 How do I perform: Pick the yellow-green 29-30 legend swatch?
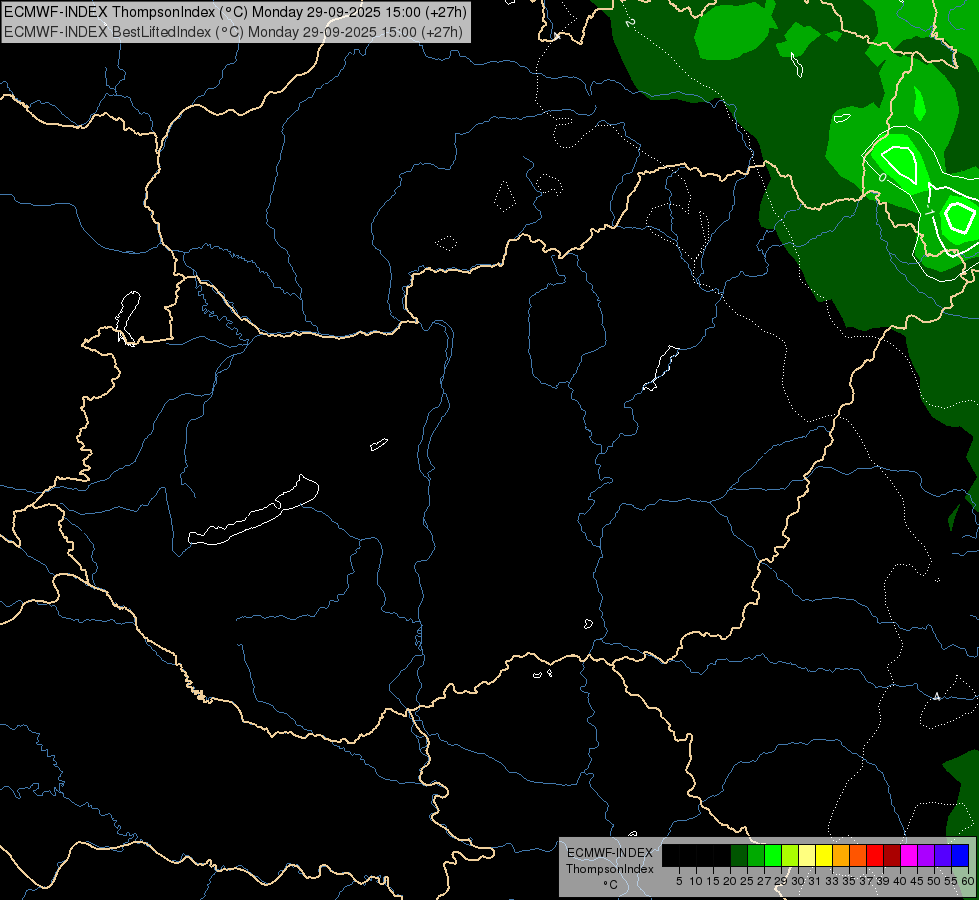pyautogui.click(x=789, y=856)
